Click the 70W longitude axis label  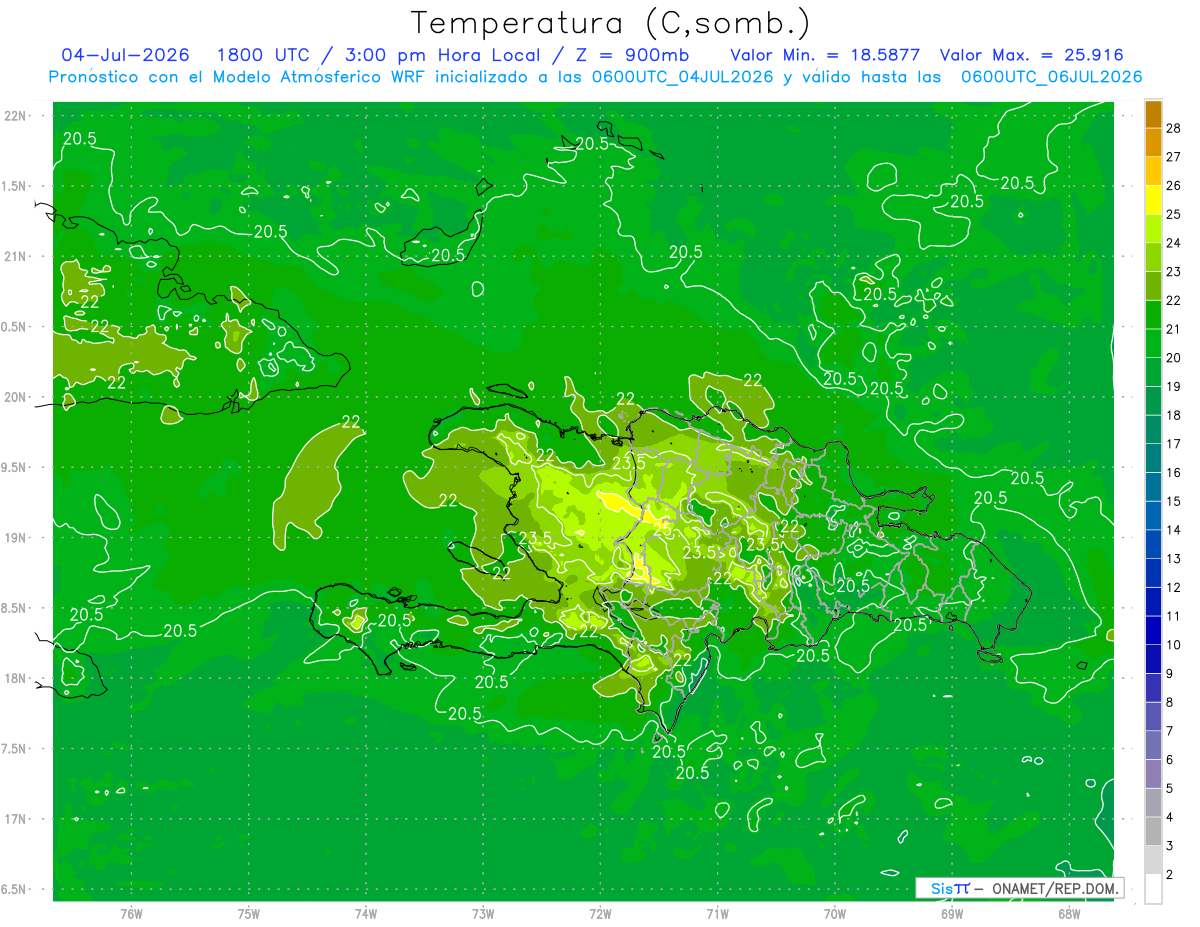[x=834, y=913]
